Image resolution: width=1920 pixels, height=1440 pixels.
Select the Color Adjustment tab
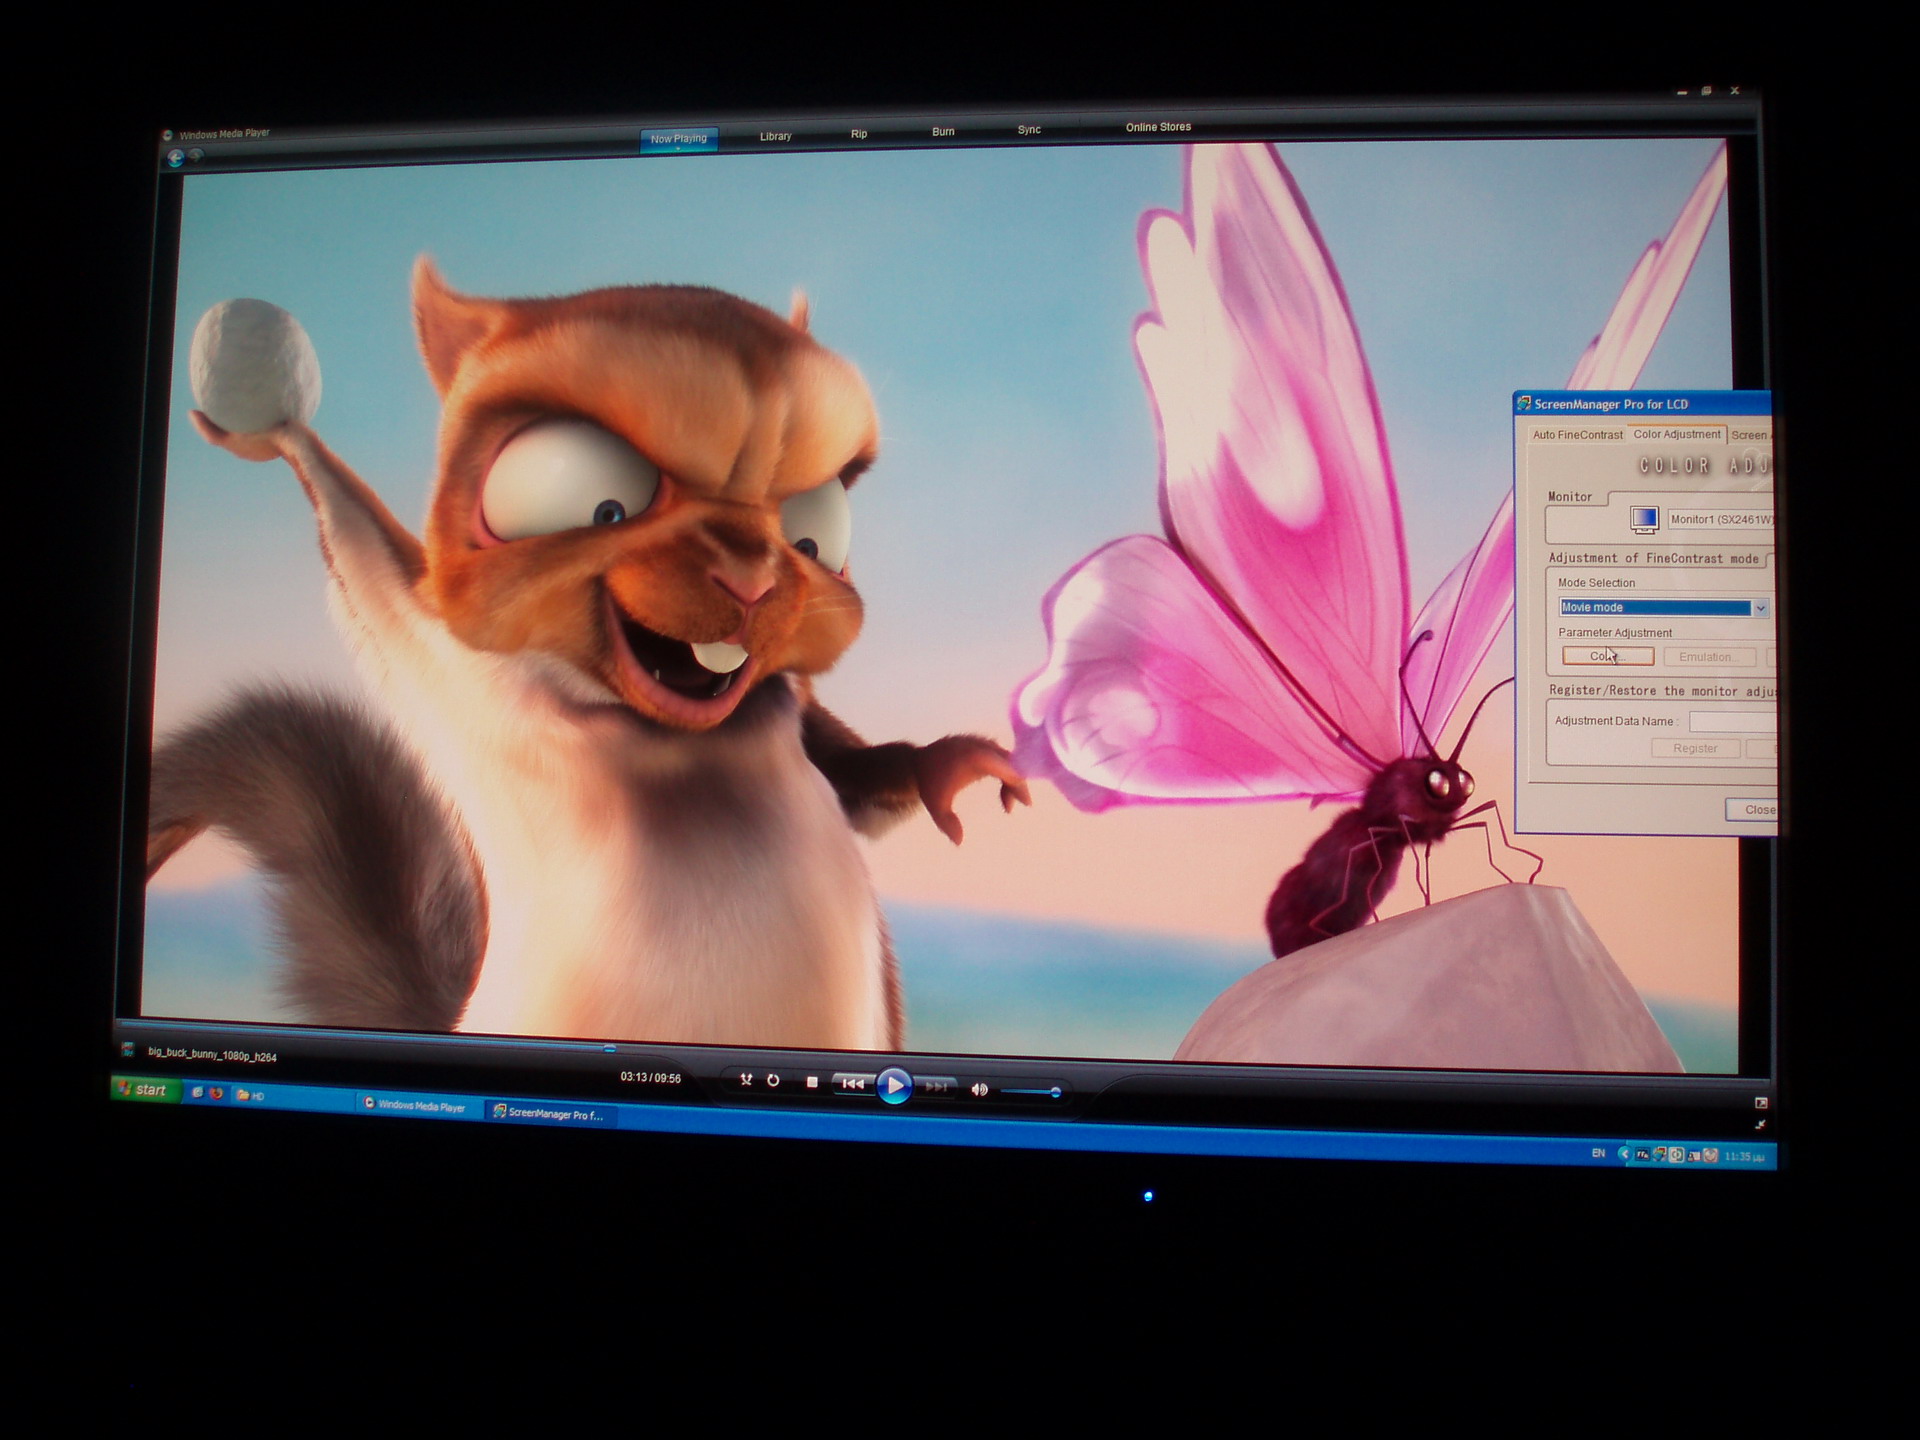coord(1677,434)
